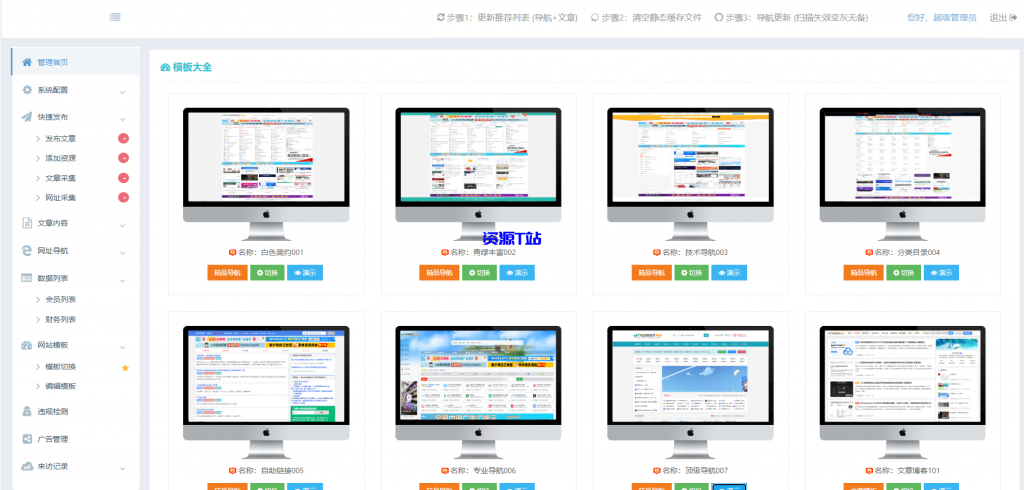The width and height of the screenshot is (1024, 490).
Task: Click 切换 for template 白色简约001
Action: pyautogui.click(x=267, y=273)
